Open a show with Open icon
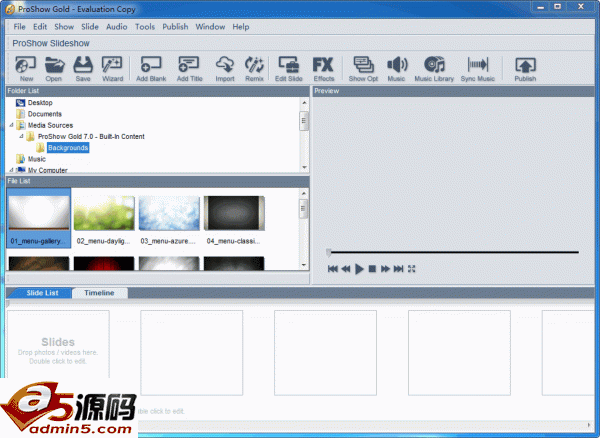 54,69
